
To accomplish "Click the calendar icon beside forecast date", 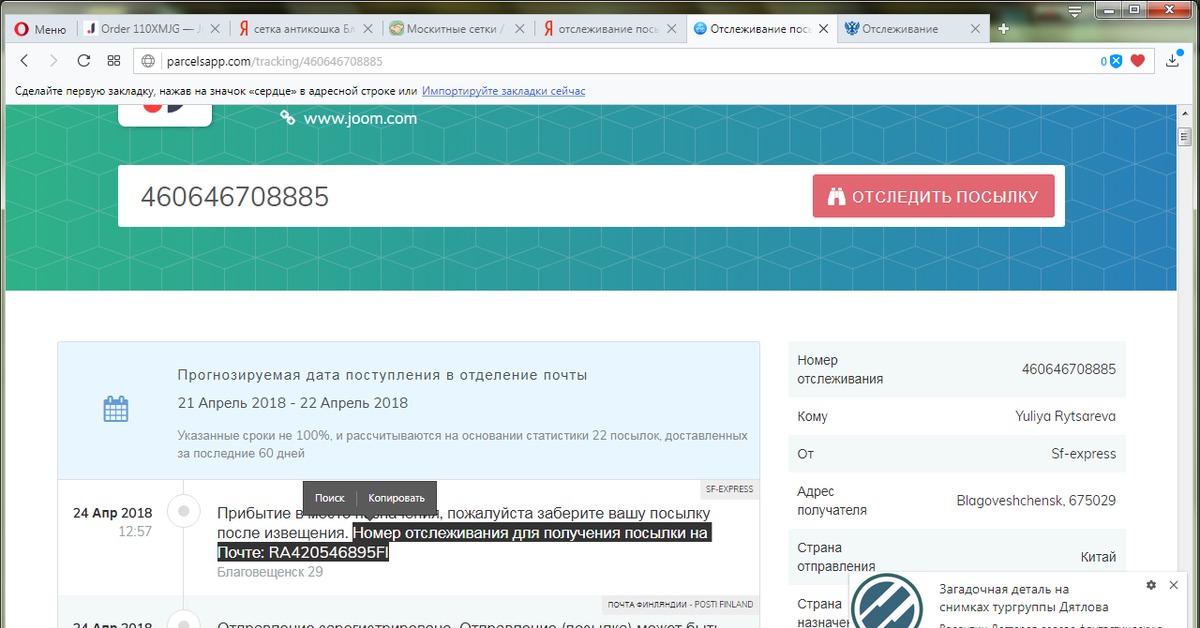I will [x=116, y=409].
